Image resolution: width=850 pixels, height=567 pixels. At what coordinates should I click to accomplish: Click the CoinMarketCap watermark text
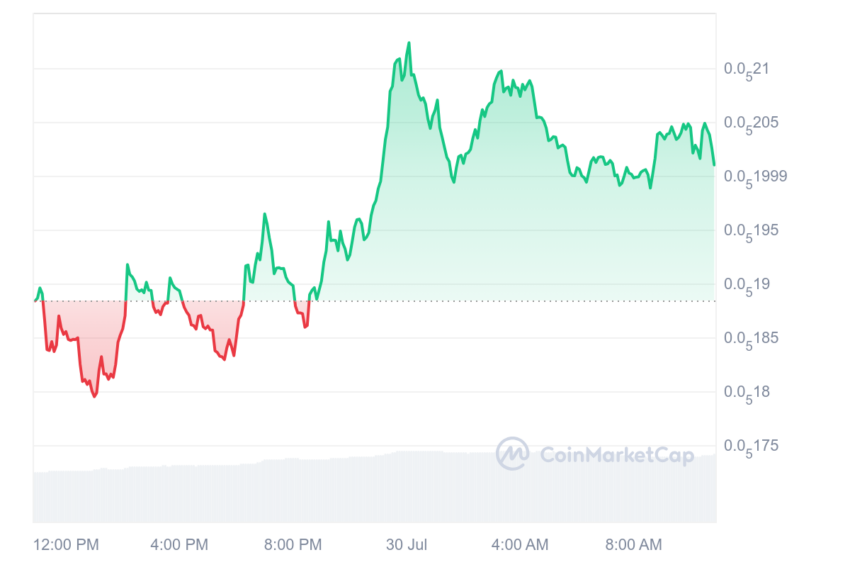pos(617,455)
